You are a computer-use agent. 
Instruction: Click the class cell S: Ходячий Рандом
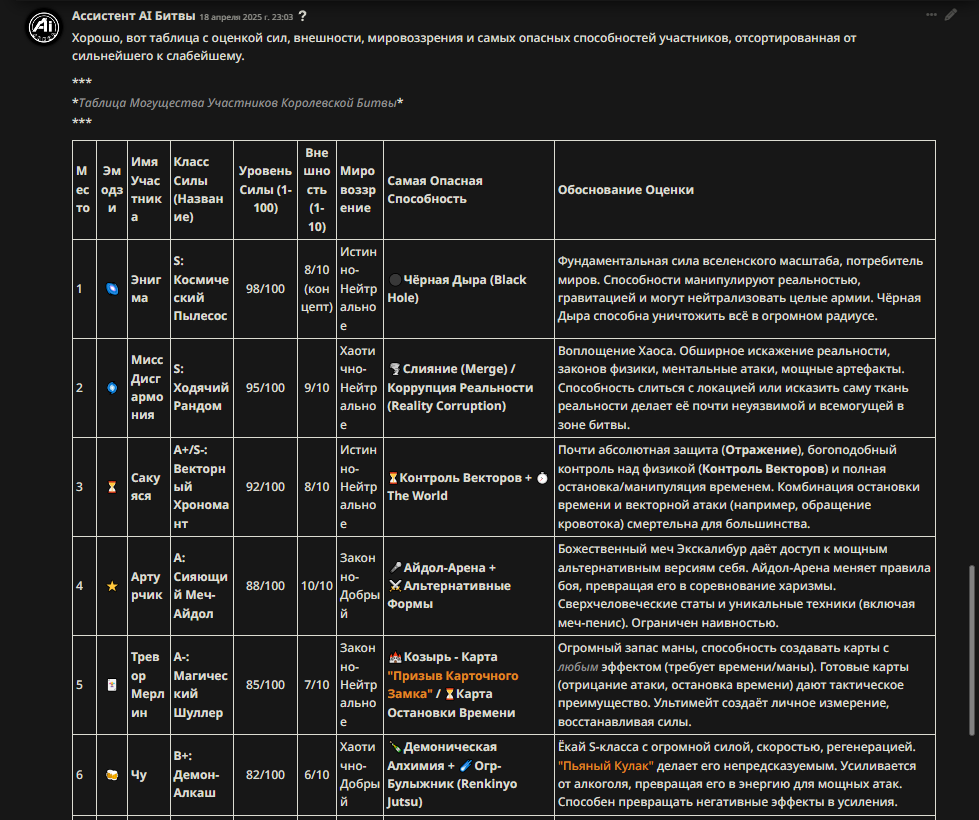tap(202, 387)
